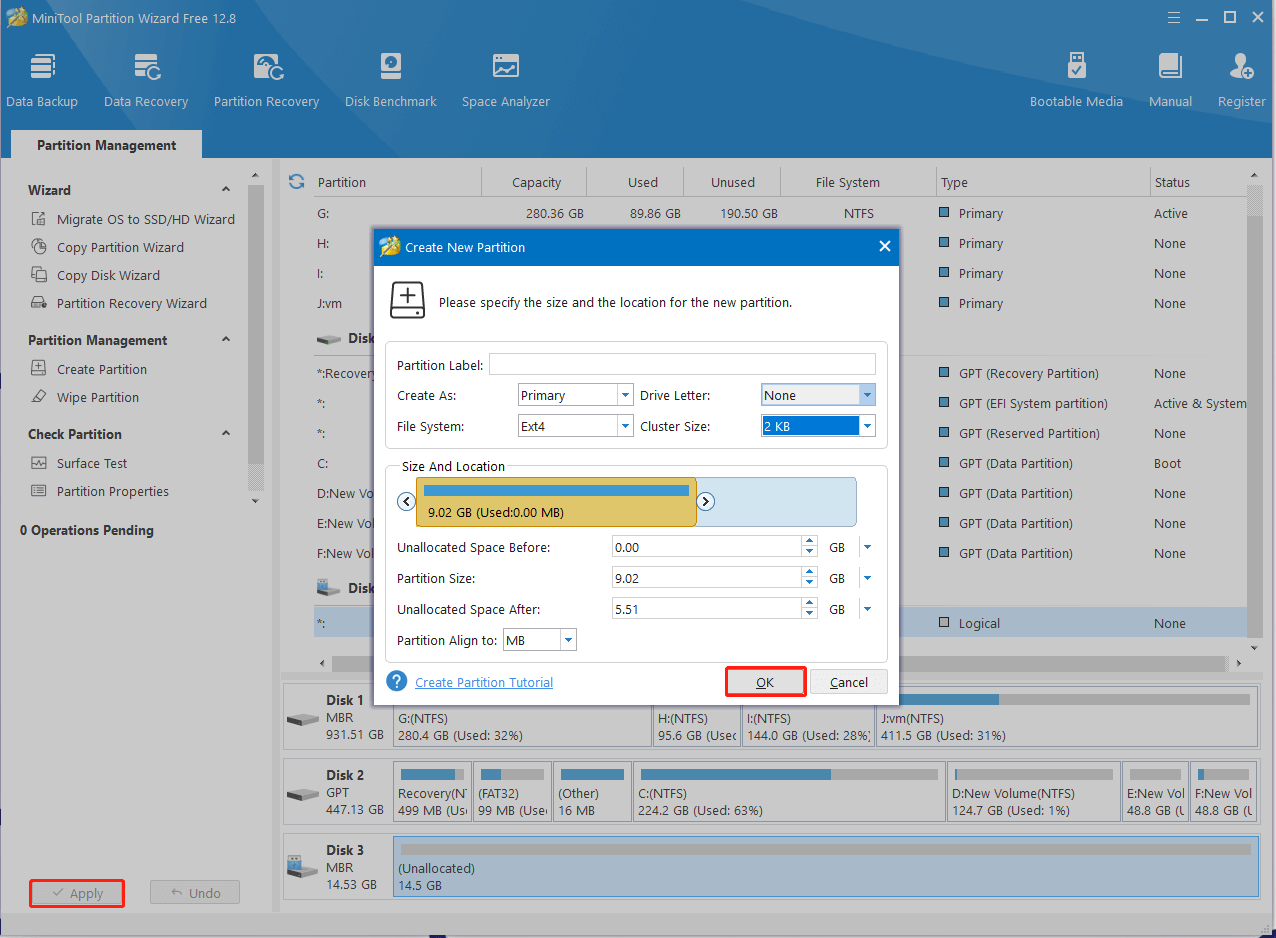Image resolution: width=1276 pixels, height=938 pixels.
Task: Click Unallocated Space After value field
Action: coord(706,609)
